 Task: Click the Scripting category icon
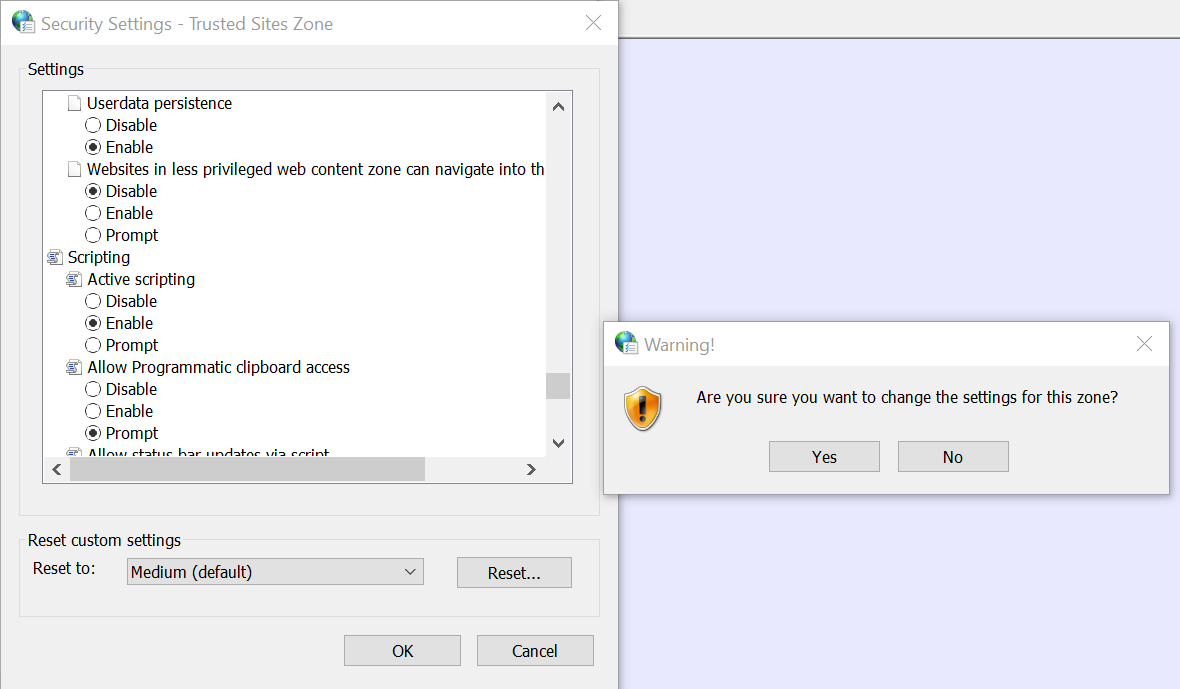click(55, 258)
